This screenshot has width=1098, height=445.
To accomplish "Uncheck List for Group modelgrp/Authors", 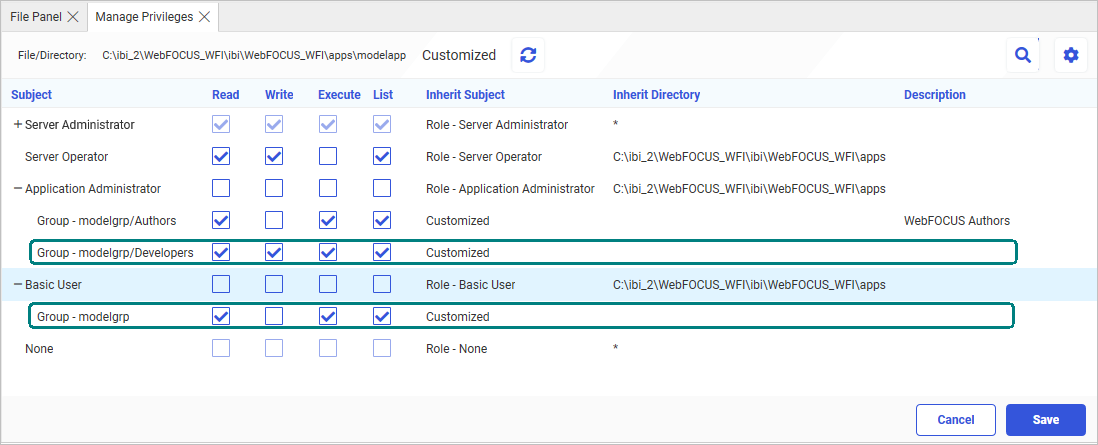I will tap(382, 221).
